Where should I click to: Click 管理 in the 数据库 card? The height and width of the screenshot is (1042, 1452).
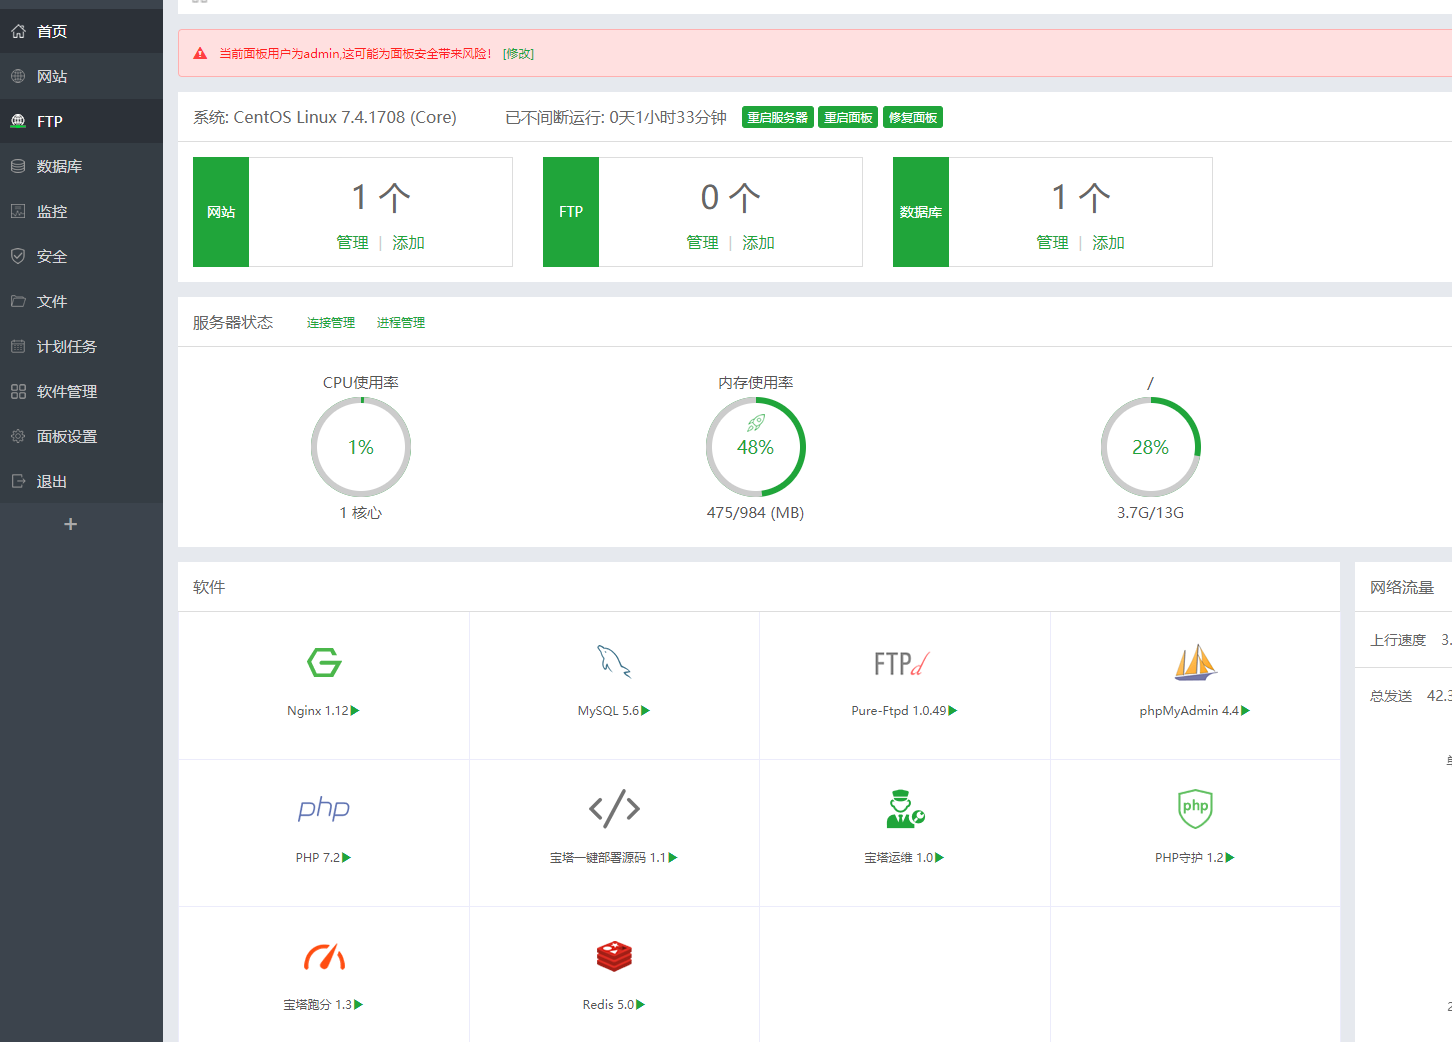point(1052,243)
